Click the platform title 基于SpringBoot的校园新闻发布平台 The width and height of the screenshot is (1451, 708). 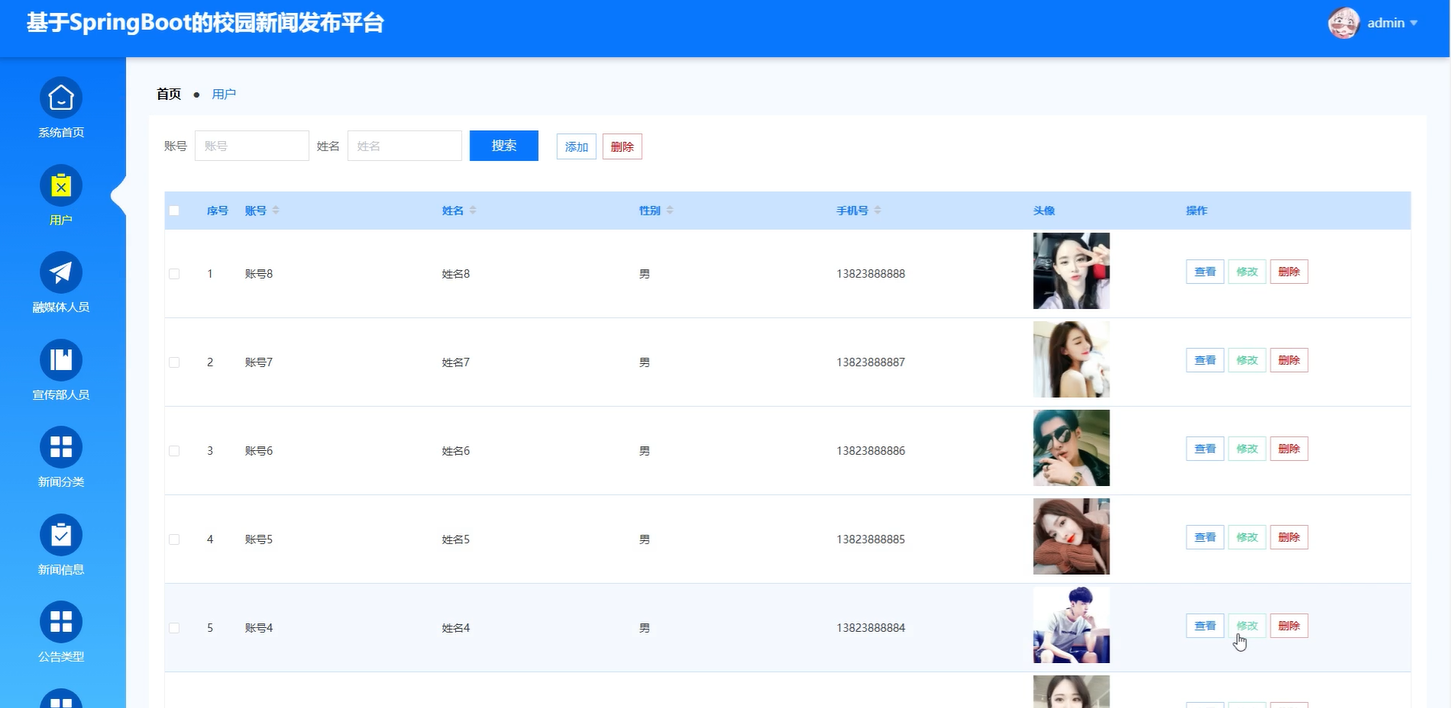tap(205, 23)
